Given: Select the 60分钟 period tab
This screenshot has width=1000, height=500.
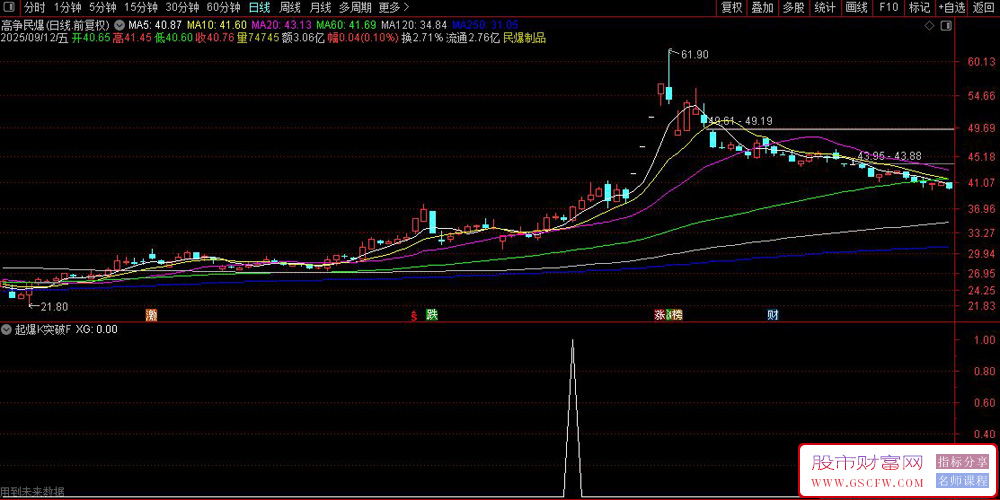Looking at the screenshot, I should click(x=223, y=8).
